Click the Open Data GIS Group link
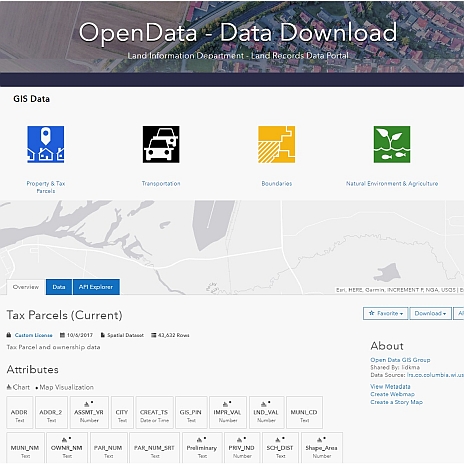This screenshot has height=464, width=464. pos(400,360)
